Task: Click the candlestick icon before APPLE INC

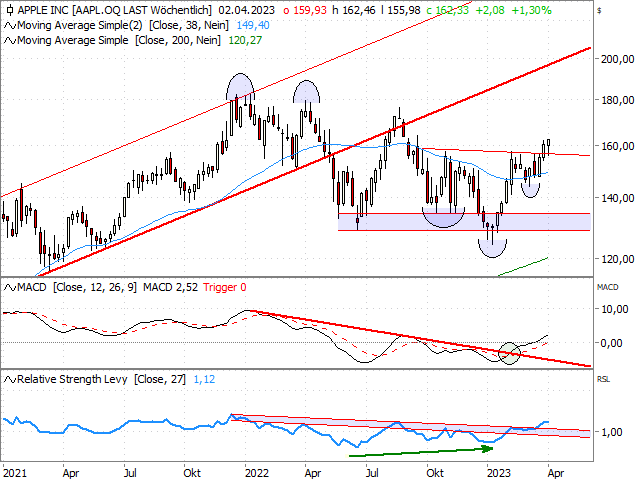Action: [10, 9]
